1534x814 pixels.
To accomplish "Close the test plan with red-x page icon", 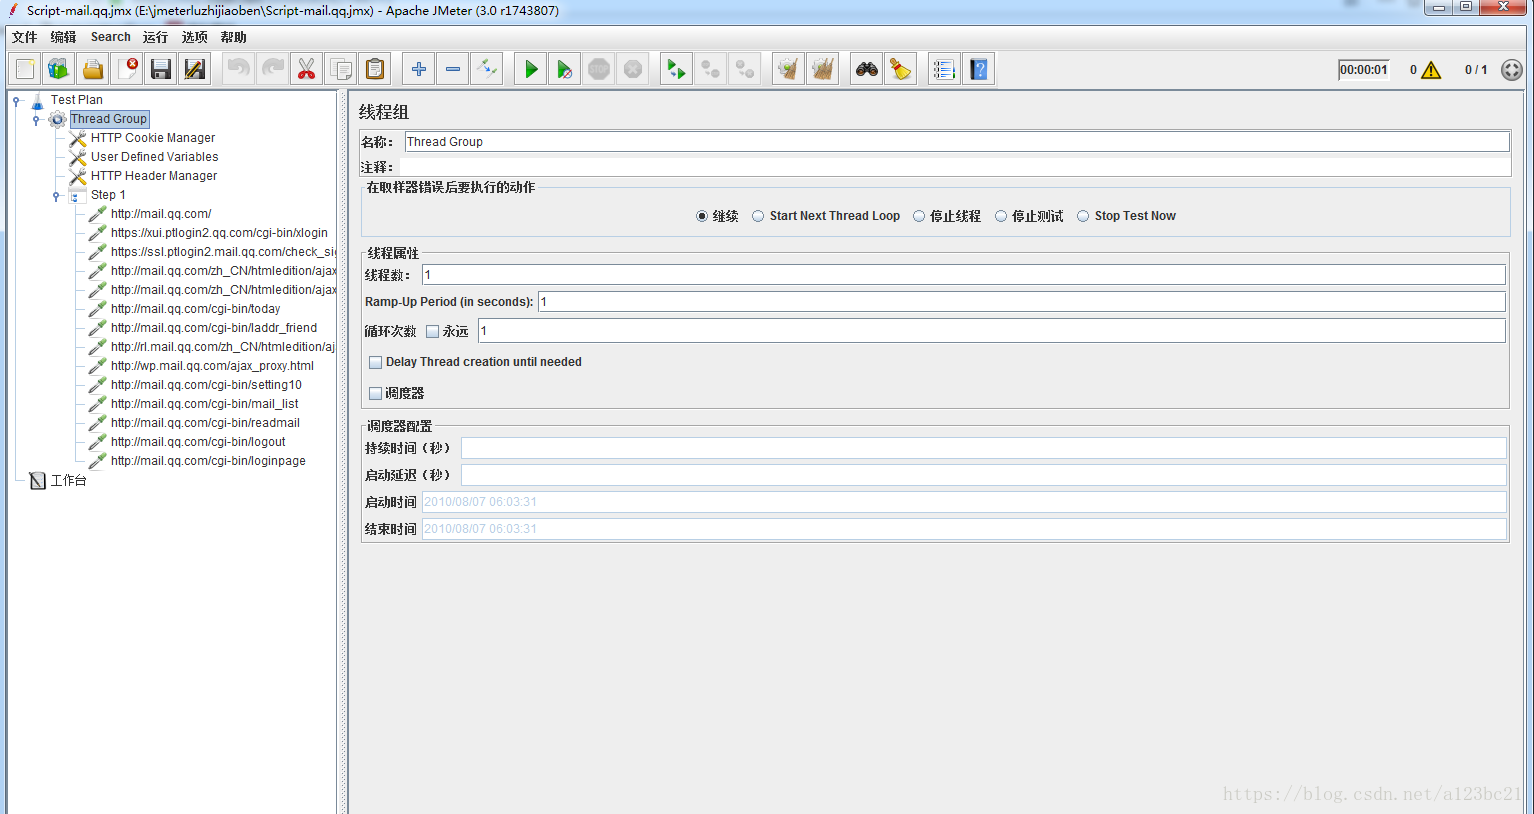I will click(127, 69).
